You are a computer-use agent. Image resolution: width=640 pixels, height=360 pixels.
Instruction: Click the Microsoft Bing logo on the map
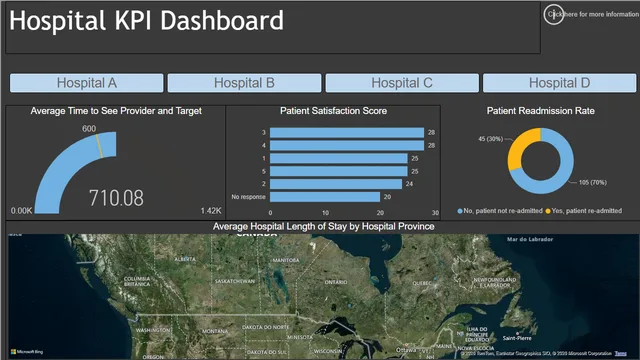27,352
